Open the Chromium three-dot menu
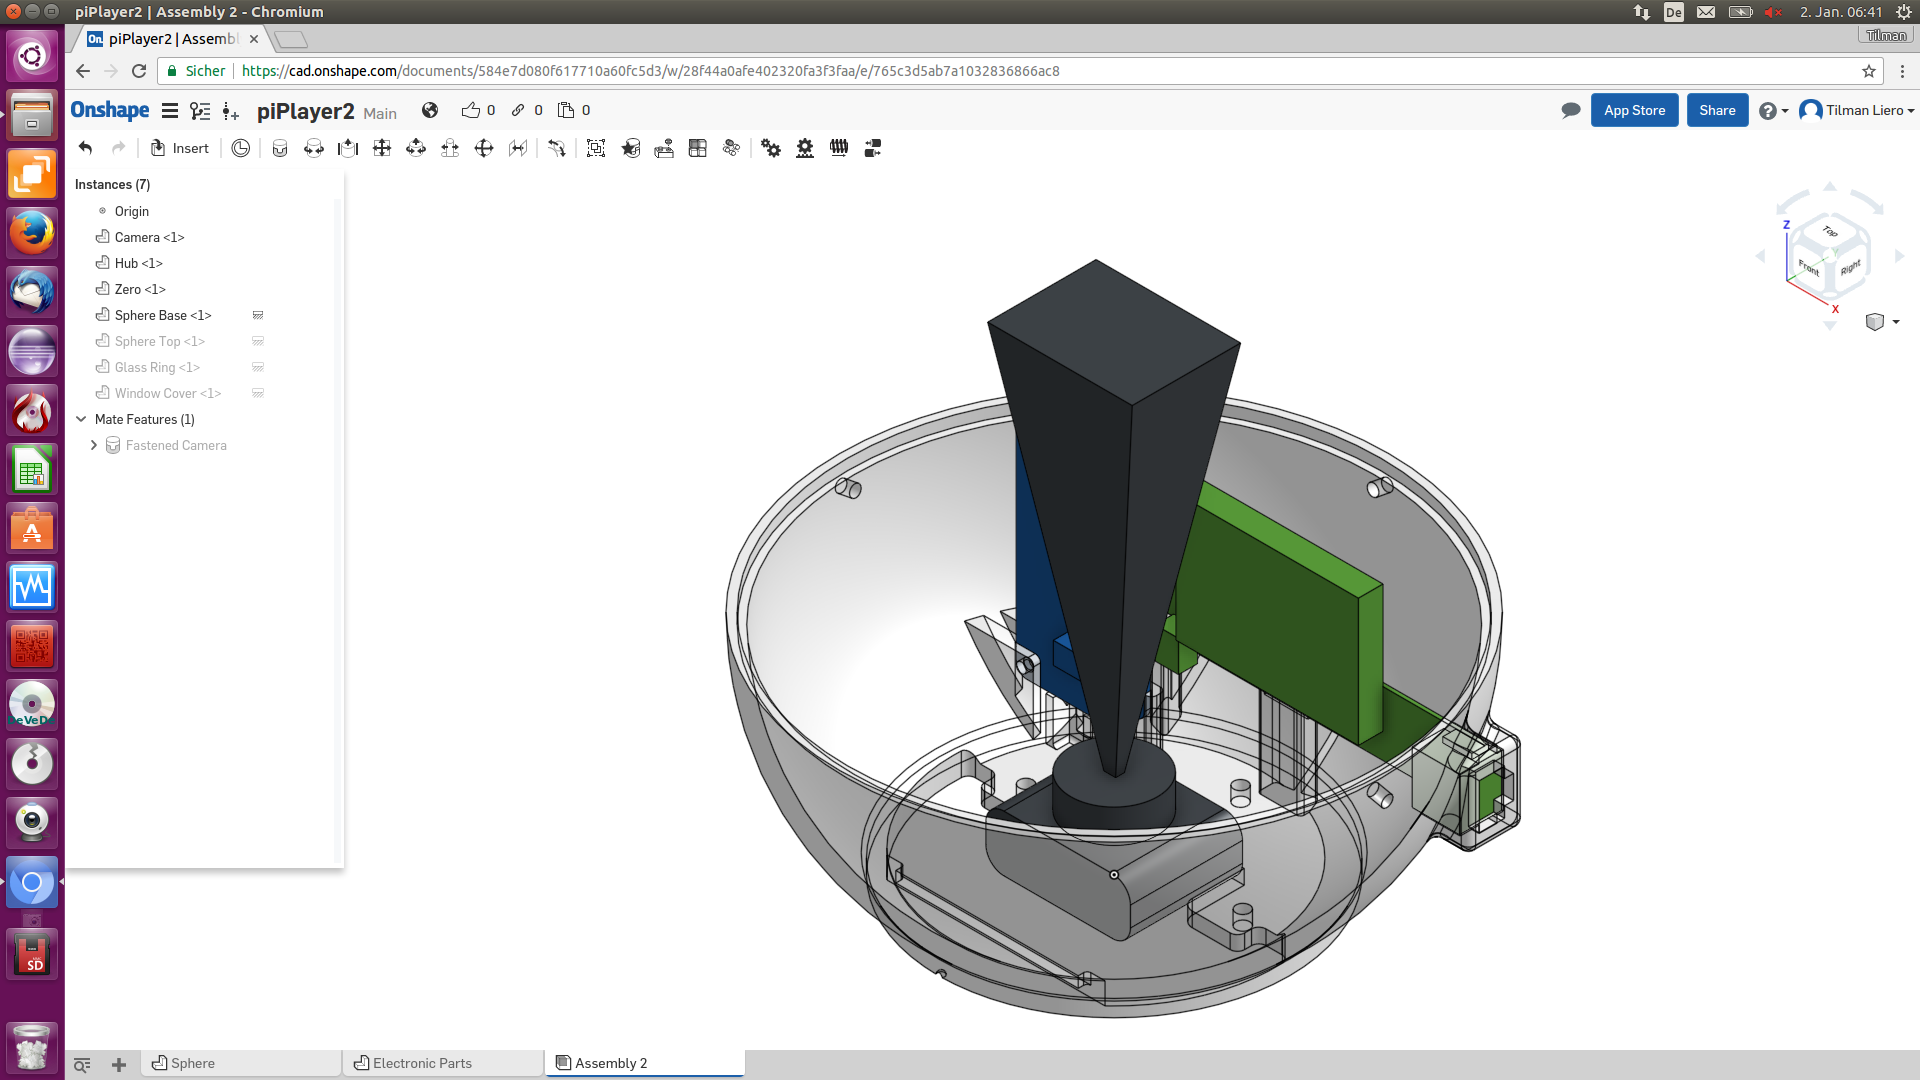 pos(1902,71)
